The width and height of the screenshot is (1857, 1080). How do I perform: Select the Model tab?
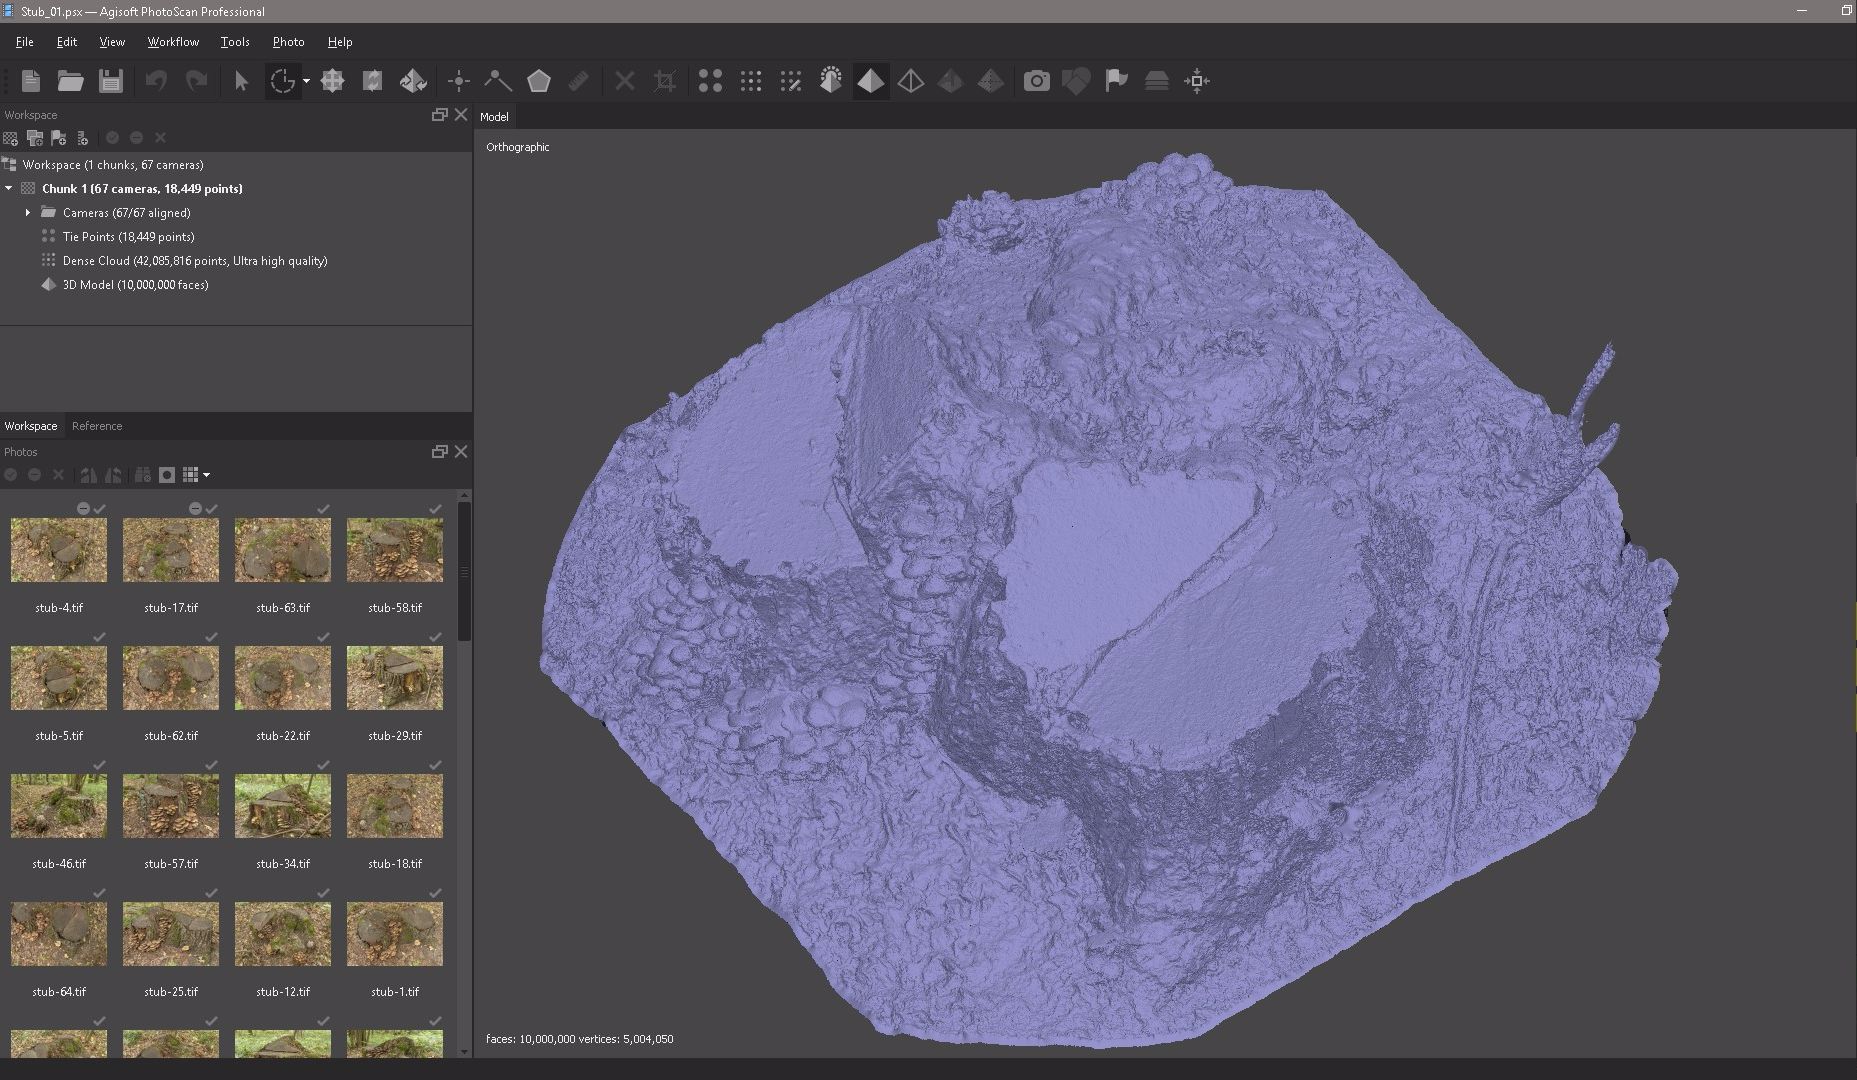coord(494,117)
